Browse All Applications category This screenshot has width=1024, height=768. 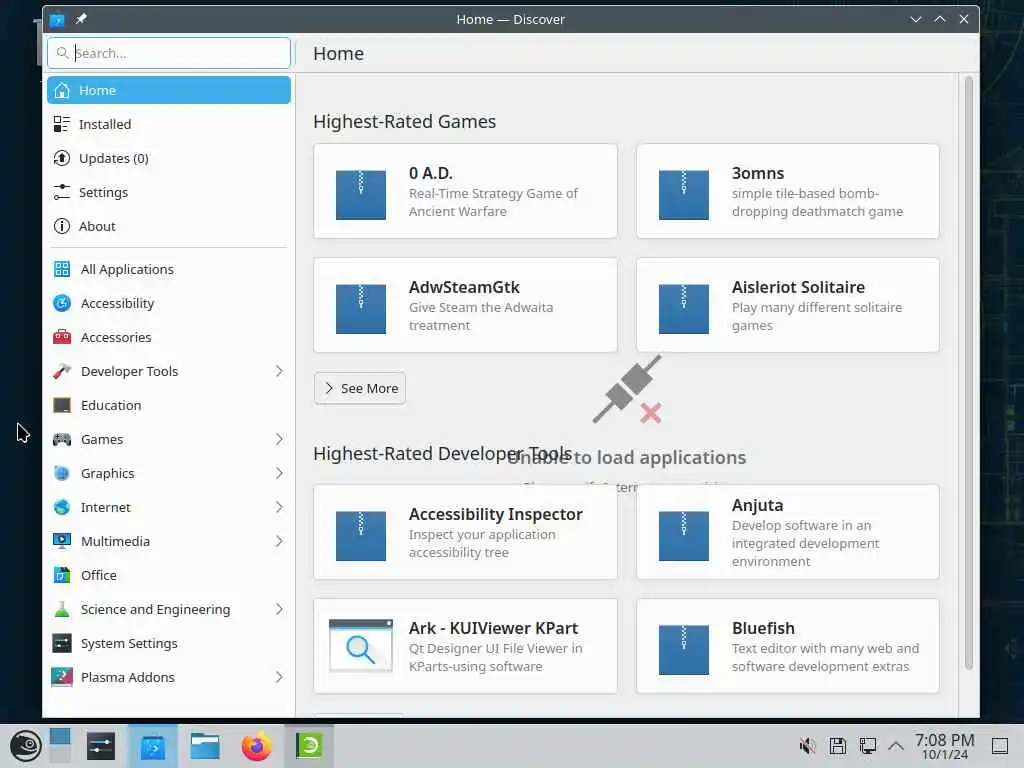[168, 269]
